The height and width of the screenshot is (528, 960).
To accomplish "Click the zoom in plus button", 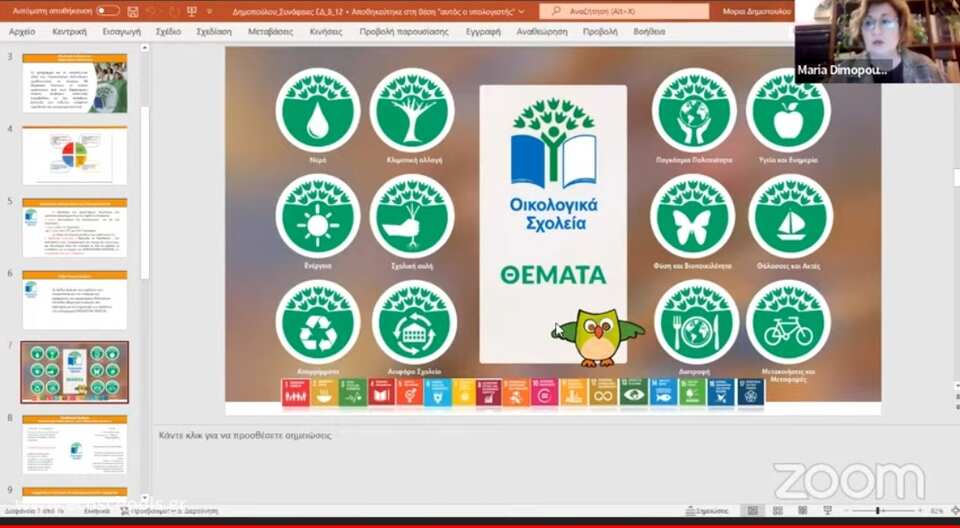I will tap(920, 510).
